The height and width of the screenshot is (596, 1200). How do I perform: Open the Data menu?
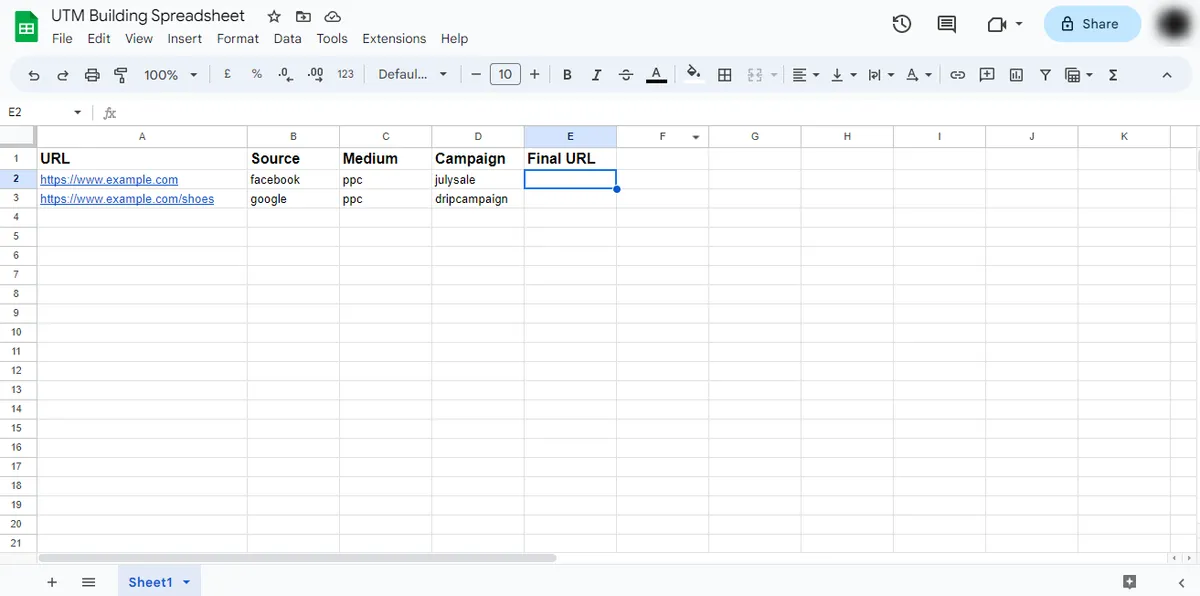pos(287,38)
